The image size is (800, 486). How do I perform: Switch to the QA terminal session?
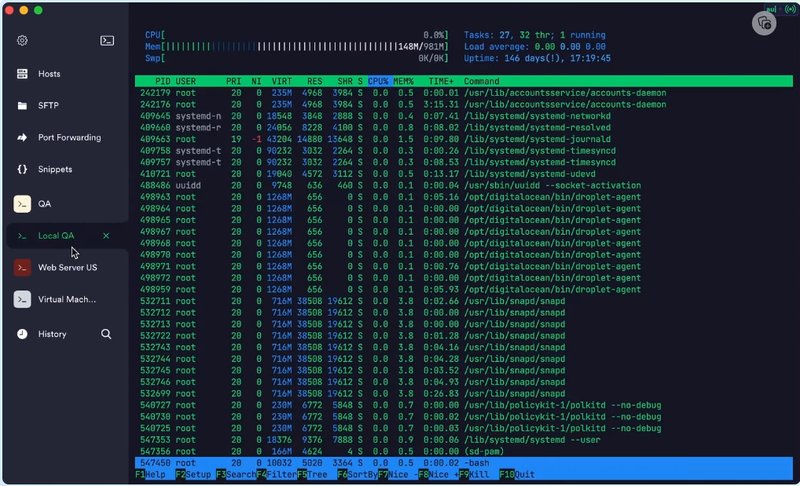coord(44,204)
